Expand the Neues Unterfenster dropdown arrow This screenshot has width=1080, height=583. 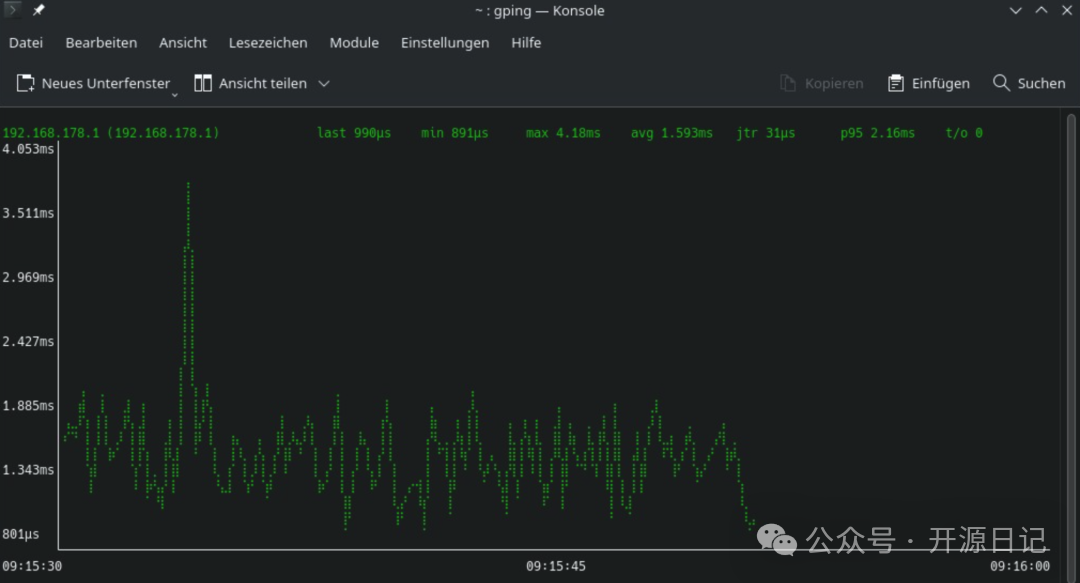[174, 94]
